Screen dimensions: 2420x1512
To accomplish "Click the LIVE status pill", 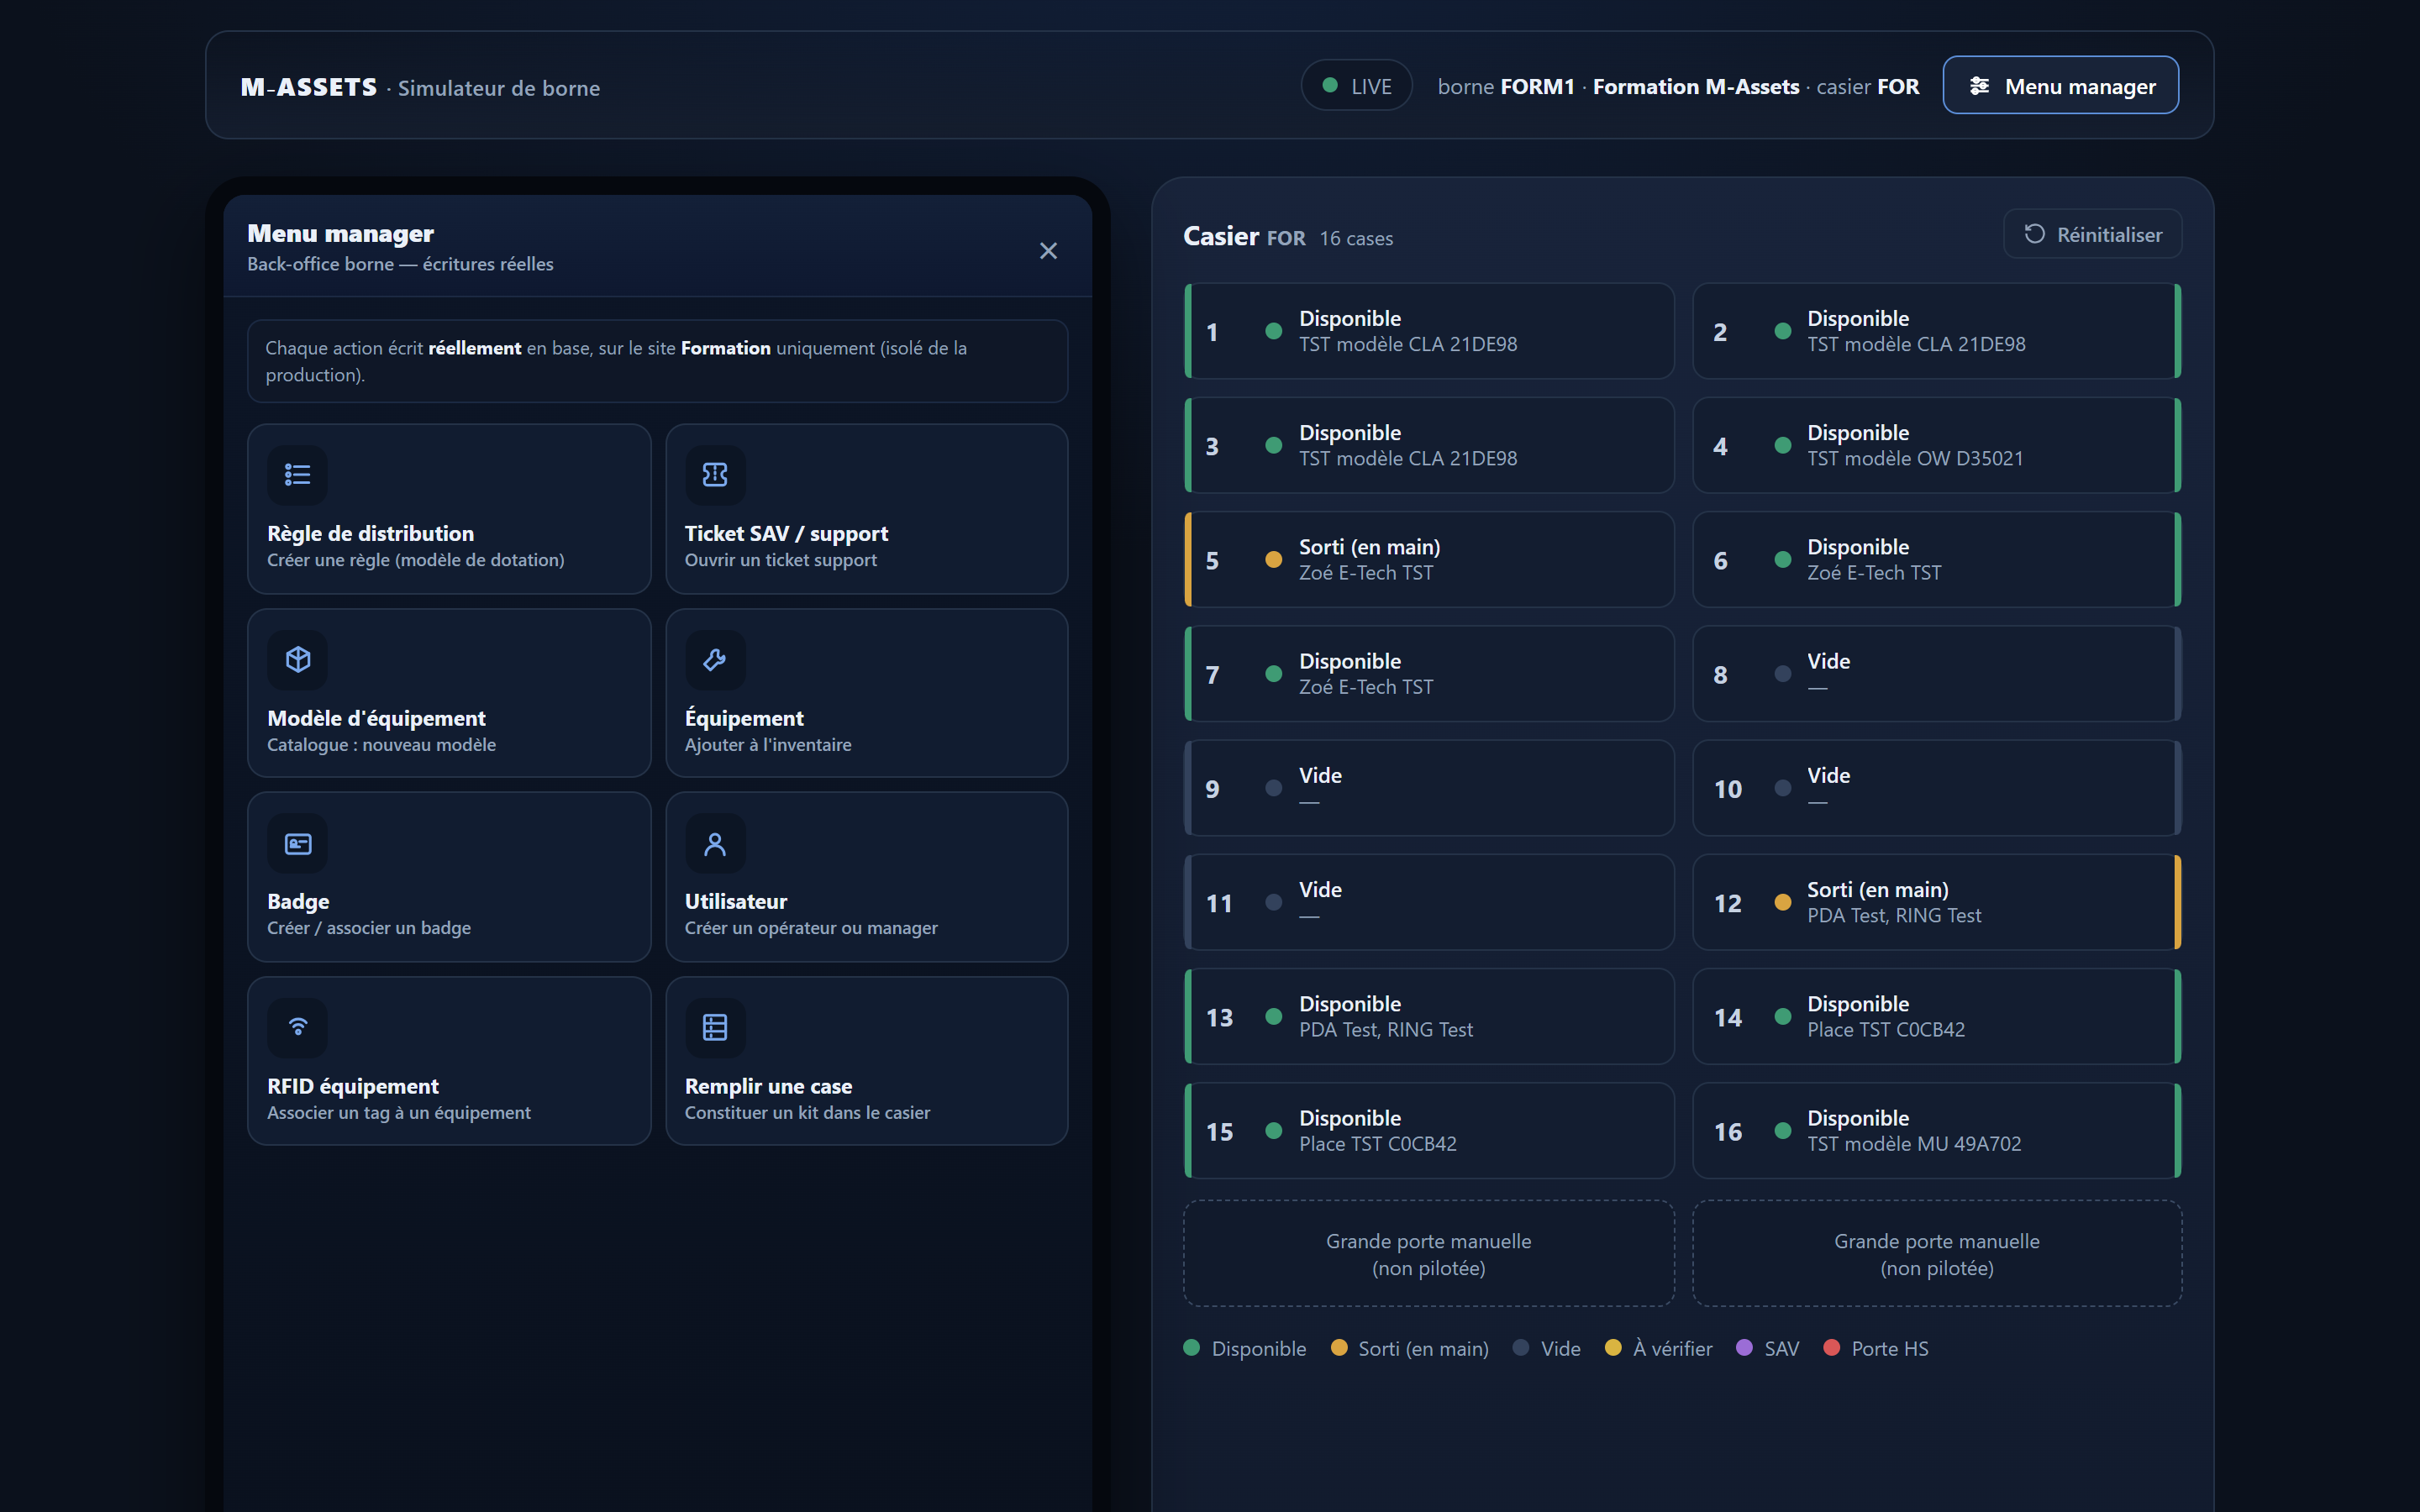I will coord(1356,86).
